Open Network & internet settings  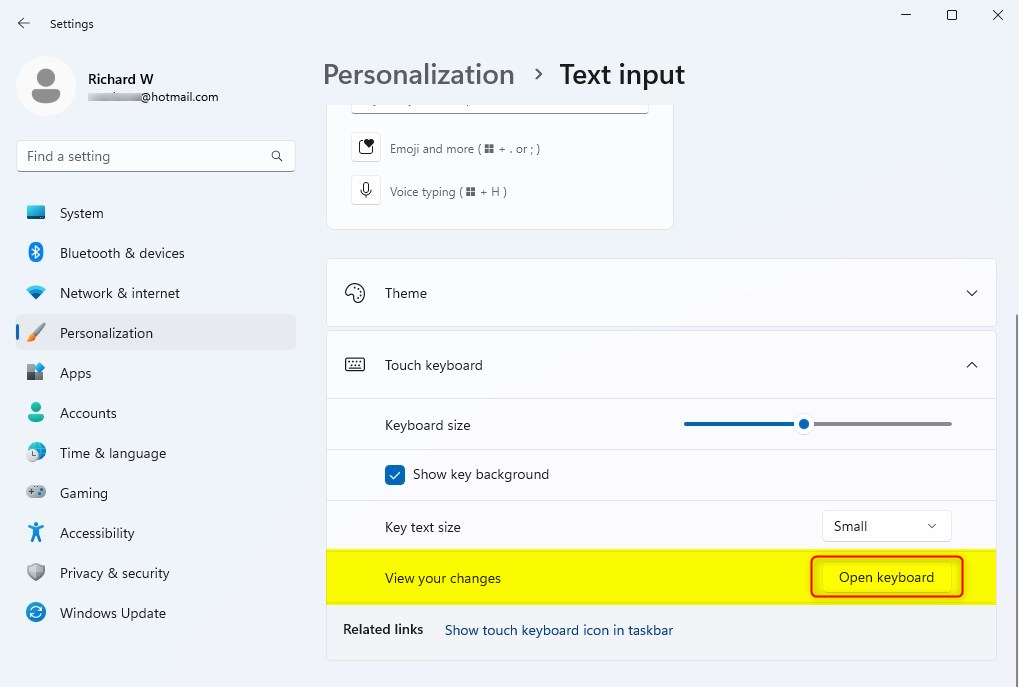tap(120, 293)
